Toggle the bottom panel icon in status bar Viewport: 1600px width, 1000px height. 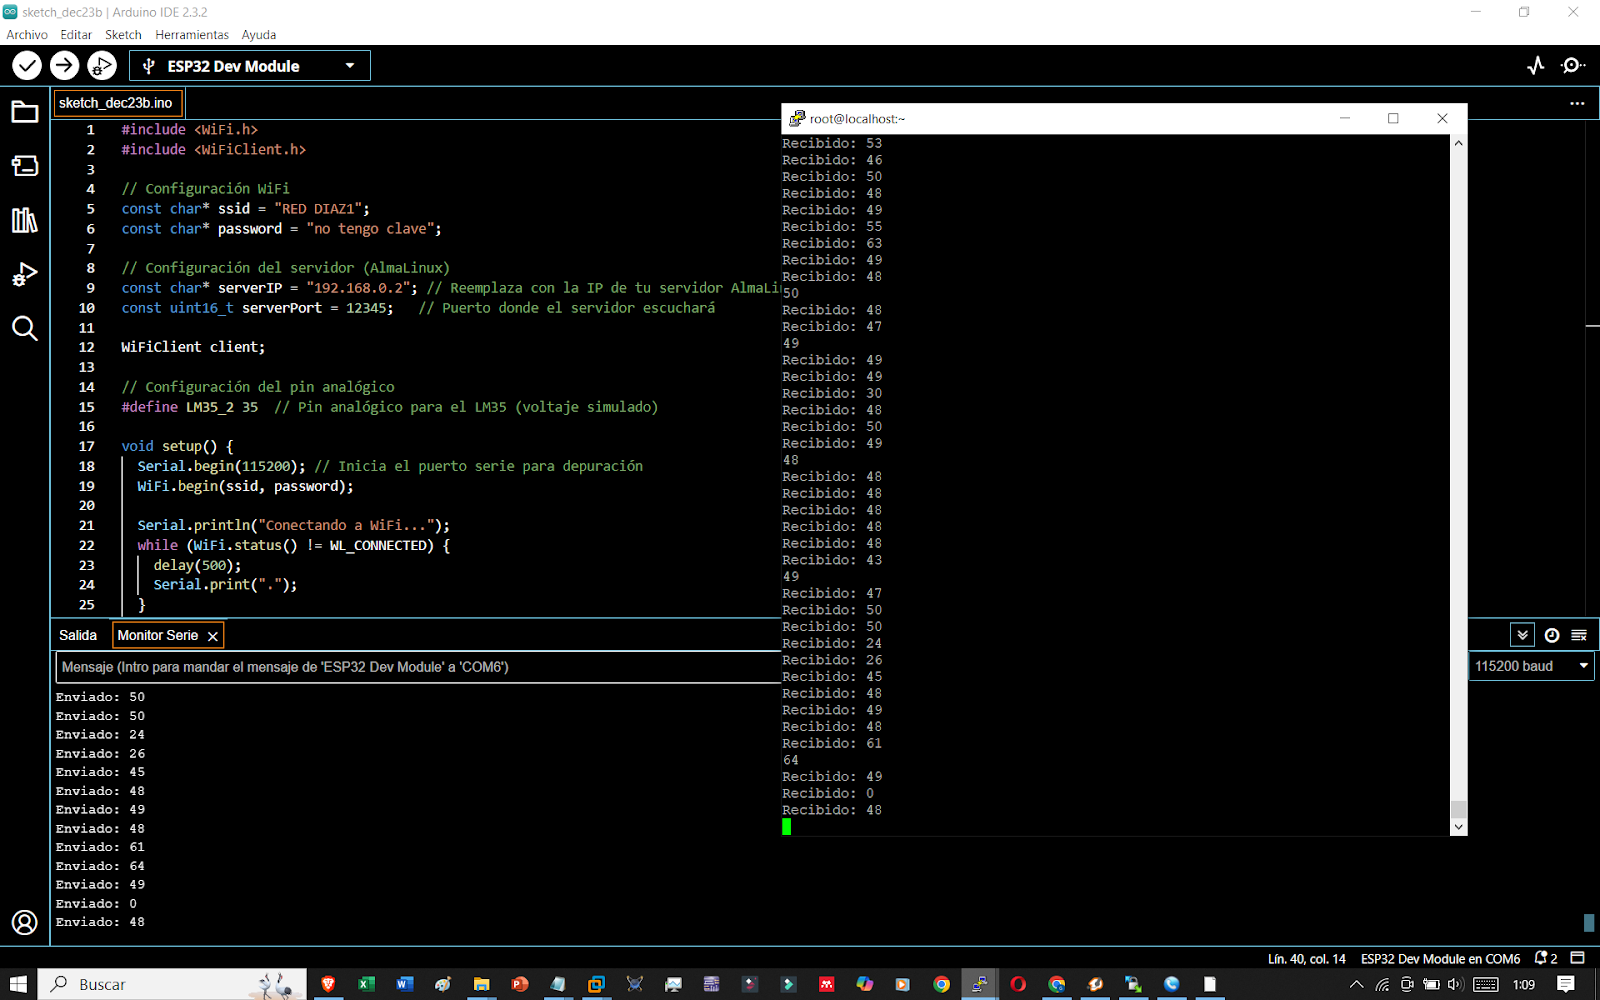[1578, 958]
